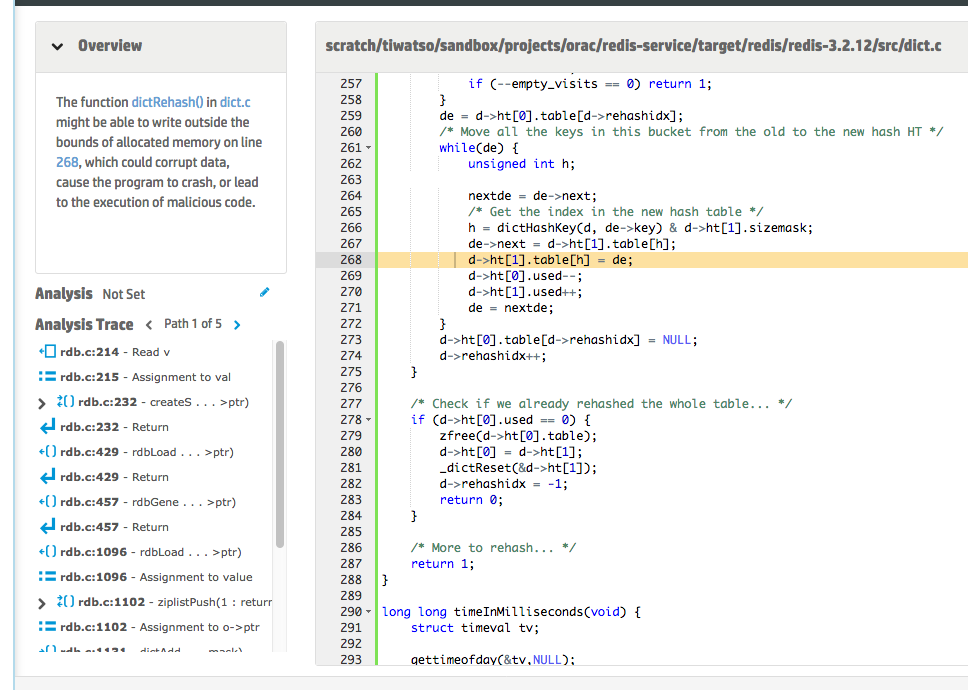Click the Read icon beside rdb.c:214

45,352
